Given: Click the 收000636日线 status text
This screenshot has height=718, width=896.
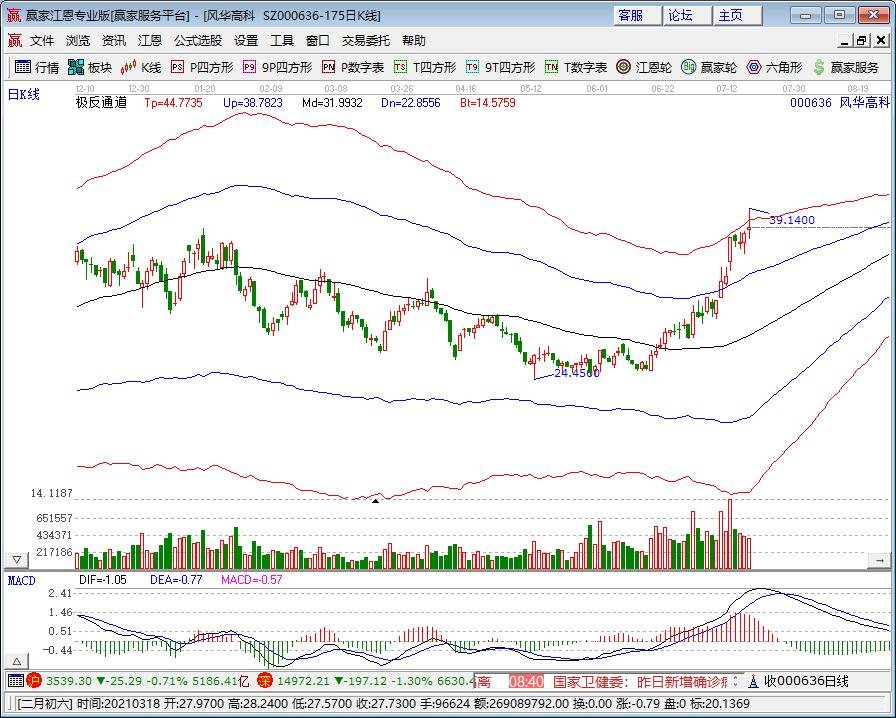Looking at the screenshot, I should (x=806, y=681).
